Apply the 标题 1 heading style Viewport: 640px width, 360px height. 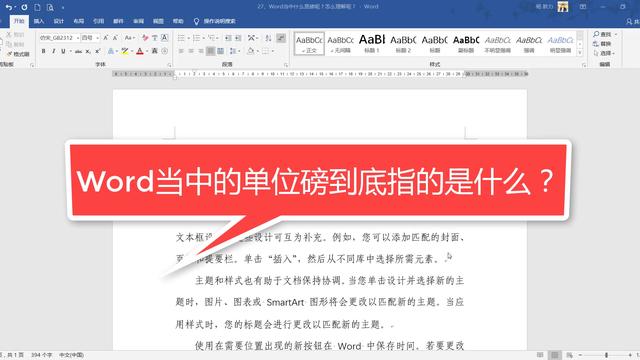click(372, 44)
